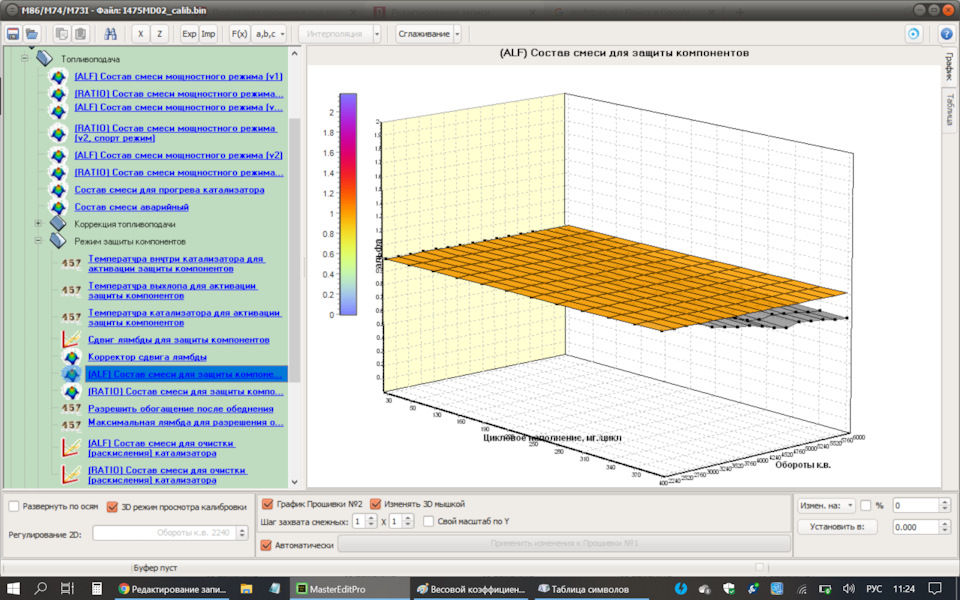Click the color scale legend bar
960x600 pixels.
[348, 204]
